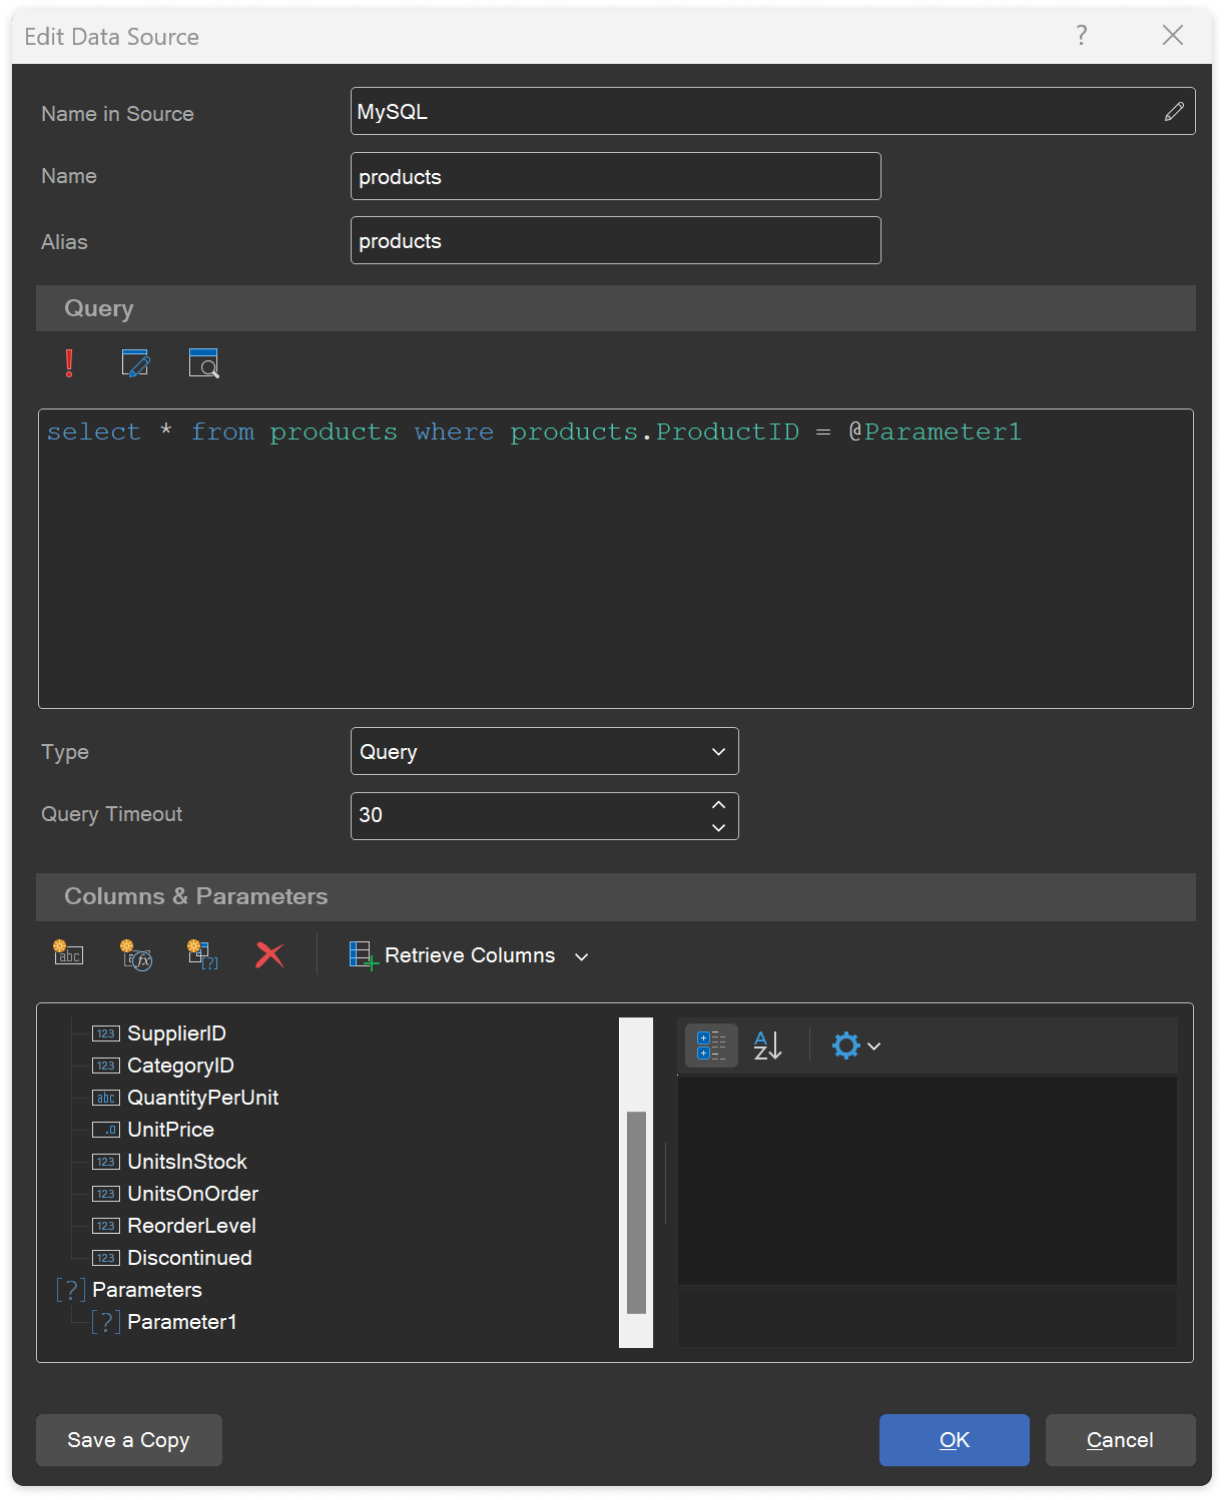Click the help question mark in title bar
This screenshot has height=1500, width=1224.
(x=1081, y=35)
